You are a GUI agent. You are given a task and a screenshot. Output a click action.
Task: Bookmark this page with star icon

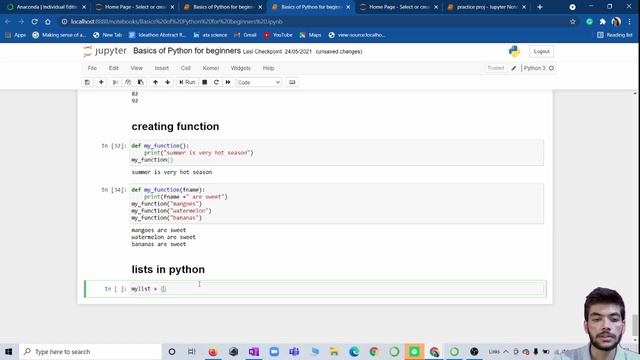[573, 22]
